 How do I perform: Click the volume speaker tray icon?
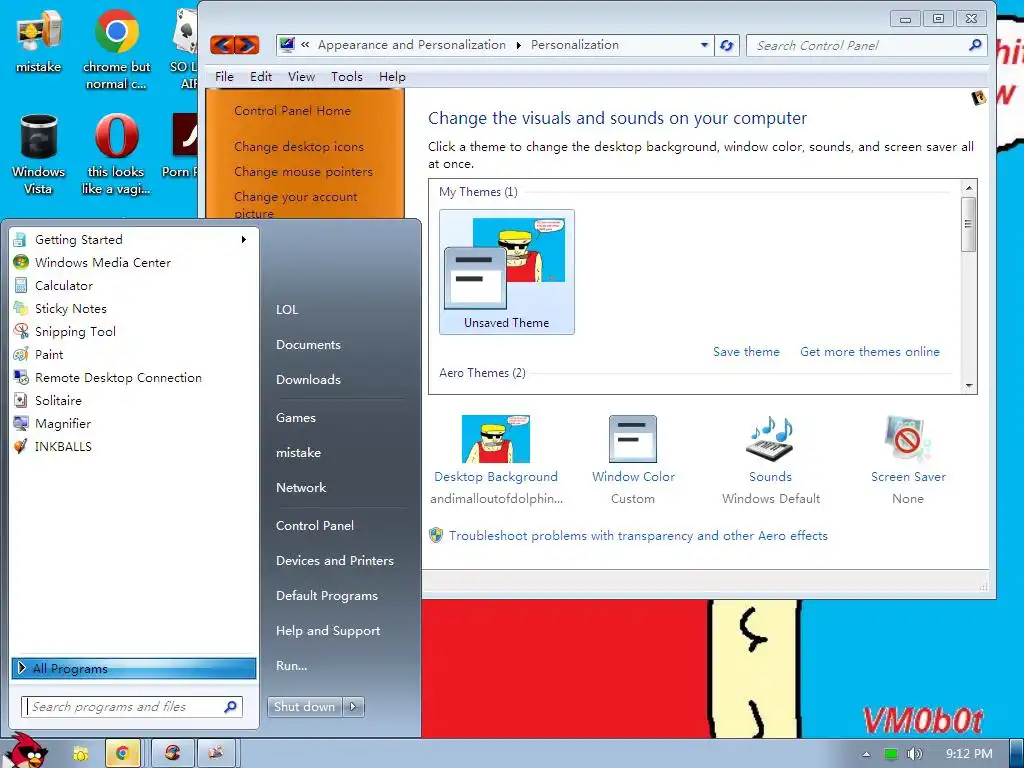click(x=914, y=754)
